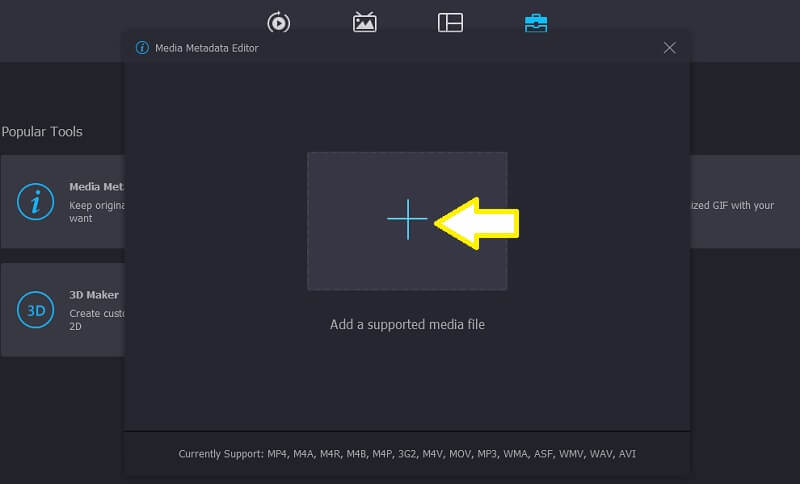Open the 3D Maker tool title
Viewport: 800px width, 484px height.
tap(94, 295)
